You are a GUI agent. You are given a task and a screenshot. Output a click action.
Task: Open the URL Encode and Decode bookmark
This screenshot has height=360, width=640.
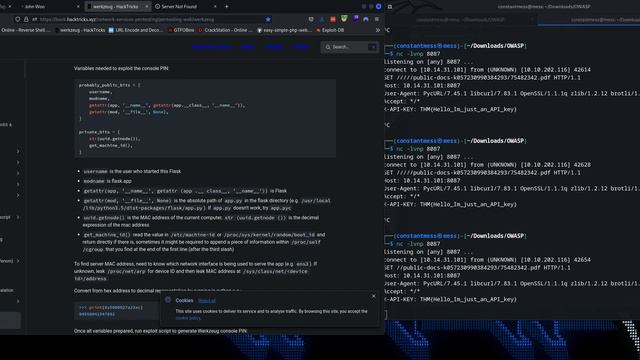[x=136, y=30]
